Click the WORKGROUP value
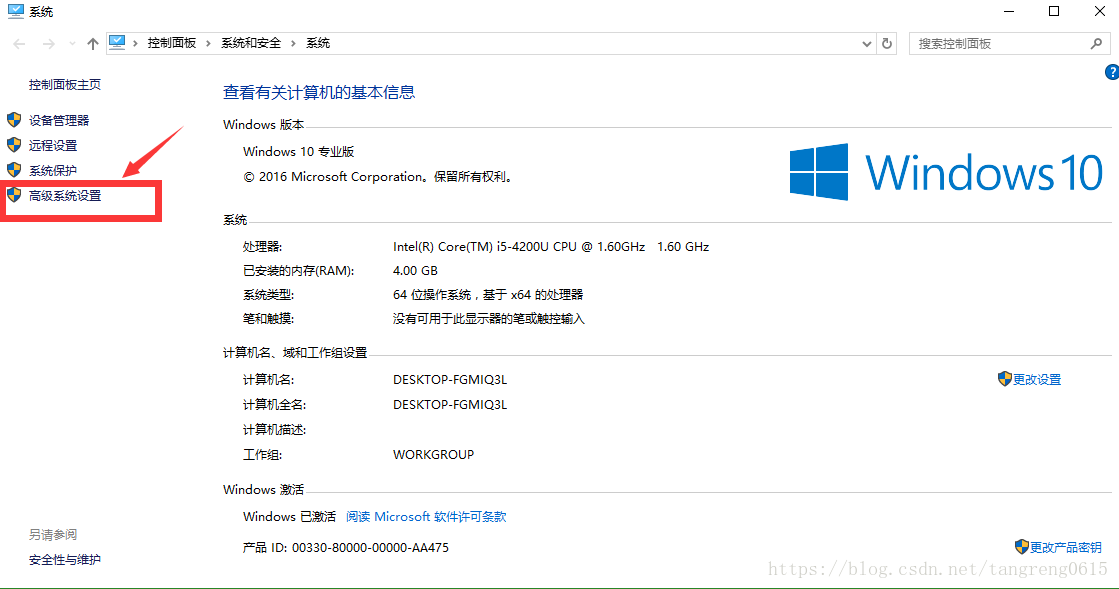The width and height of the screenshot is (1119, 589). [433, 455]
